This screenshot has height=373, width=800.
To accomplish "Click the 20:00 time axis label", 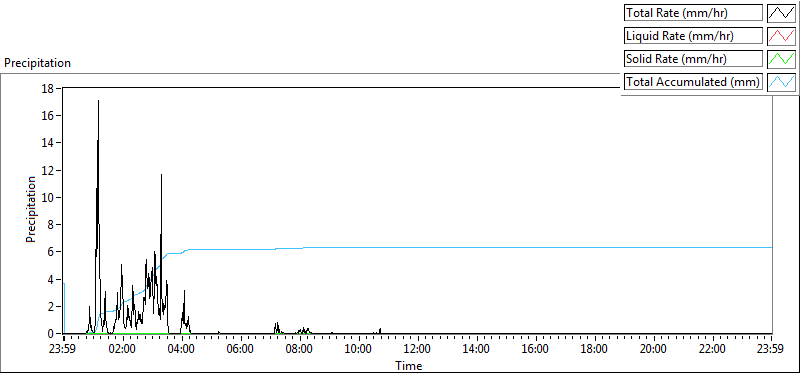I will pyautogui.click(x=654, y=350).
